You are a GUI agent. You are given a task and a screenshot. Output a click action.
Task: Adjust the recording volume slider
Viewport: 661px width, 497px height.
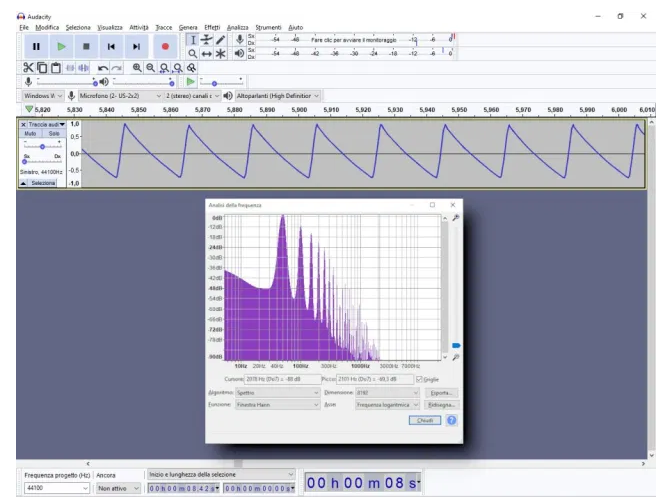[67, 82]
